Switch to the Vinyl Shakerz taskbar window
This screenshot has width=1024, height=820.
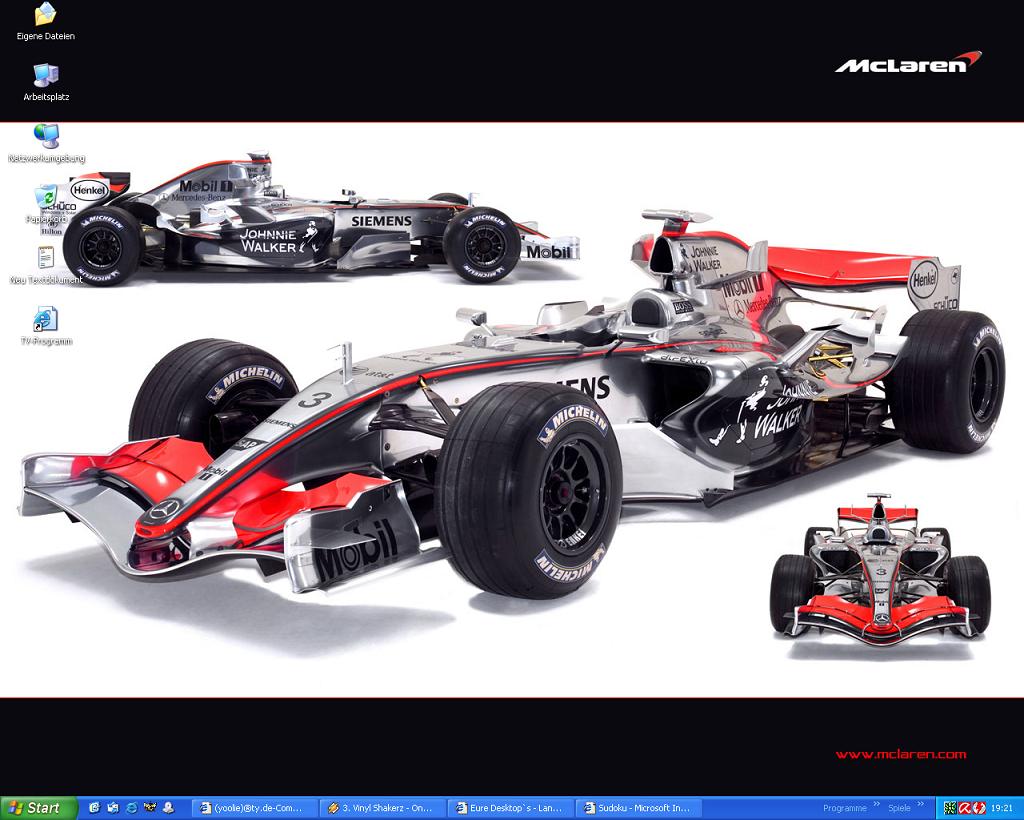point(384,808)
